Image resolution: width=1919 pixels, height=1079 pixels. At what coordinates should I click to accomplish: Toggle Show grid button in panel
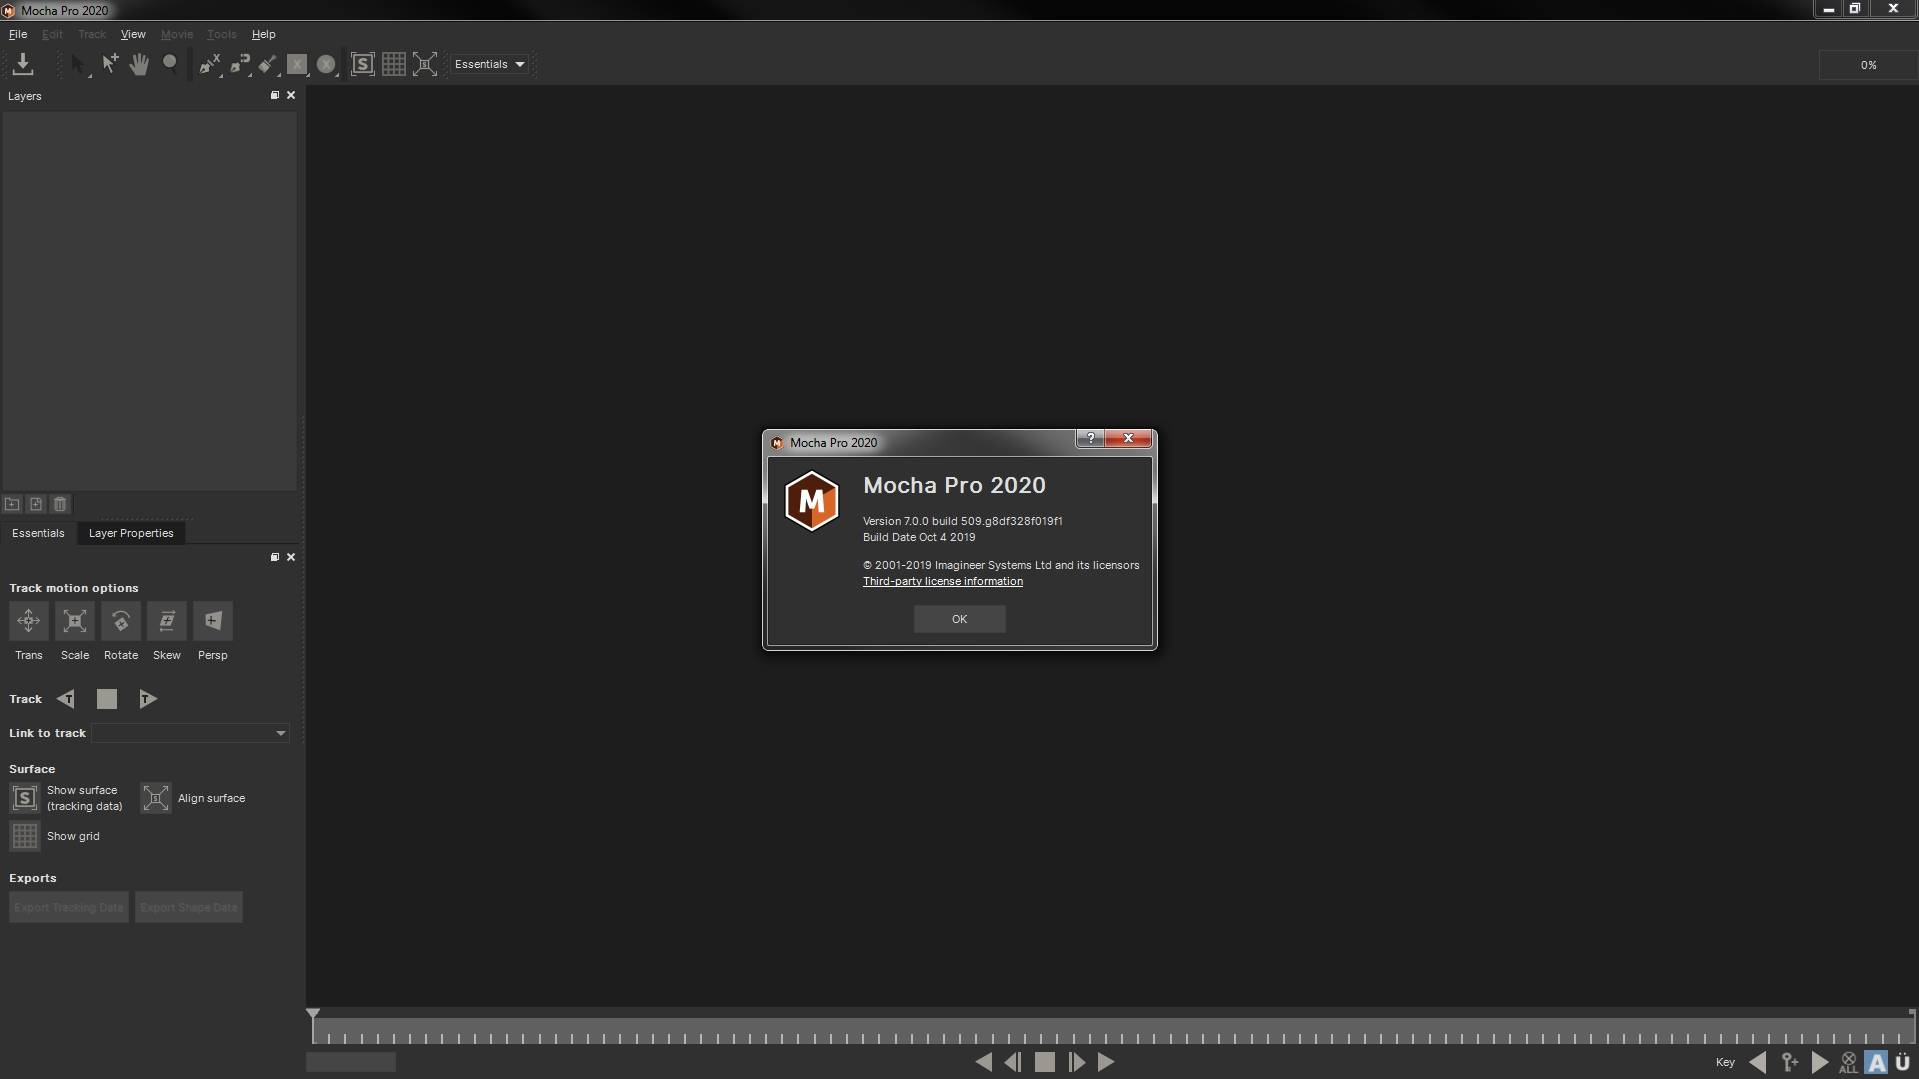[25, 836]
